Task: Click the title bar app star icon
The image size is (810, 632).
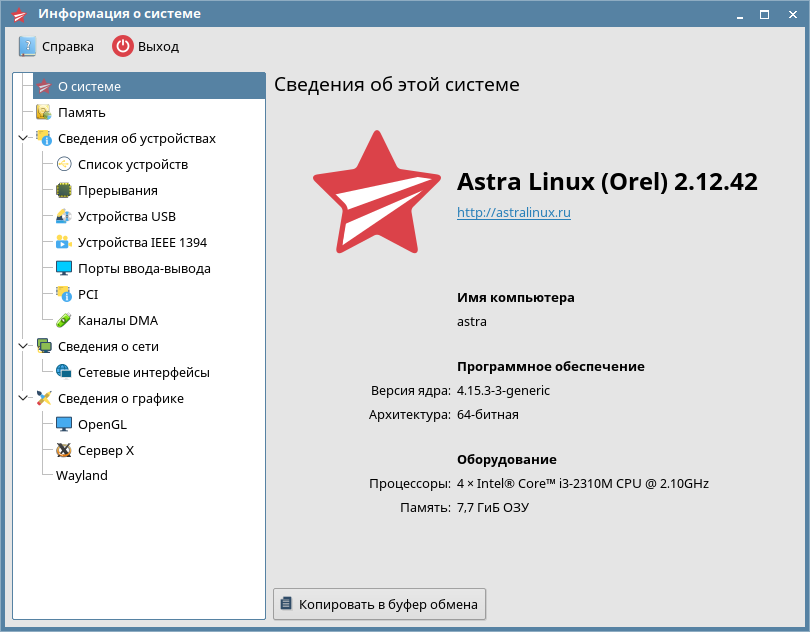Action: pos(20,14)
